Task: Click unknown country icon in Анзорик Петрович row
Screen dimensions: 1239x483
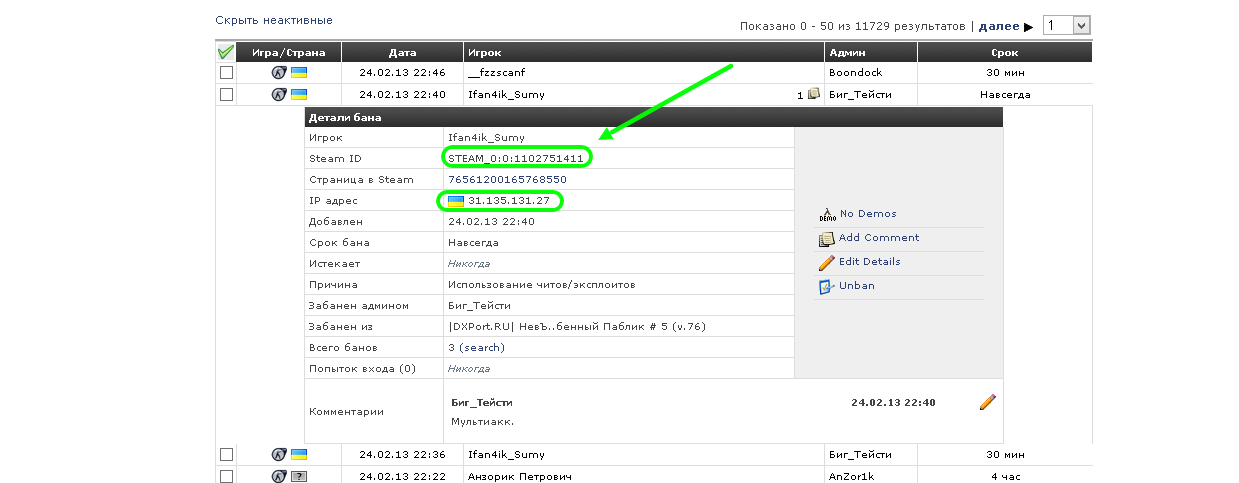Action: (x=299, y=476)
